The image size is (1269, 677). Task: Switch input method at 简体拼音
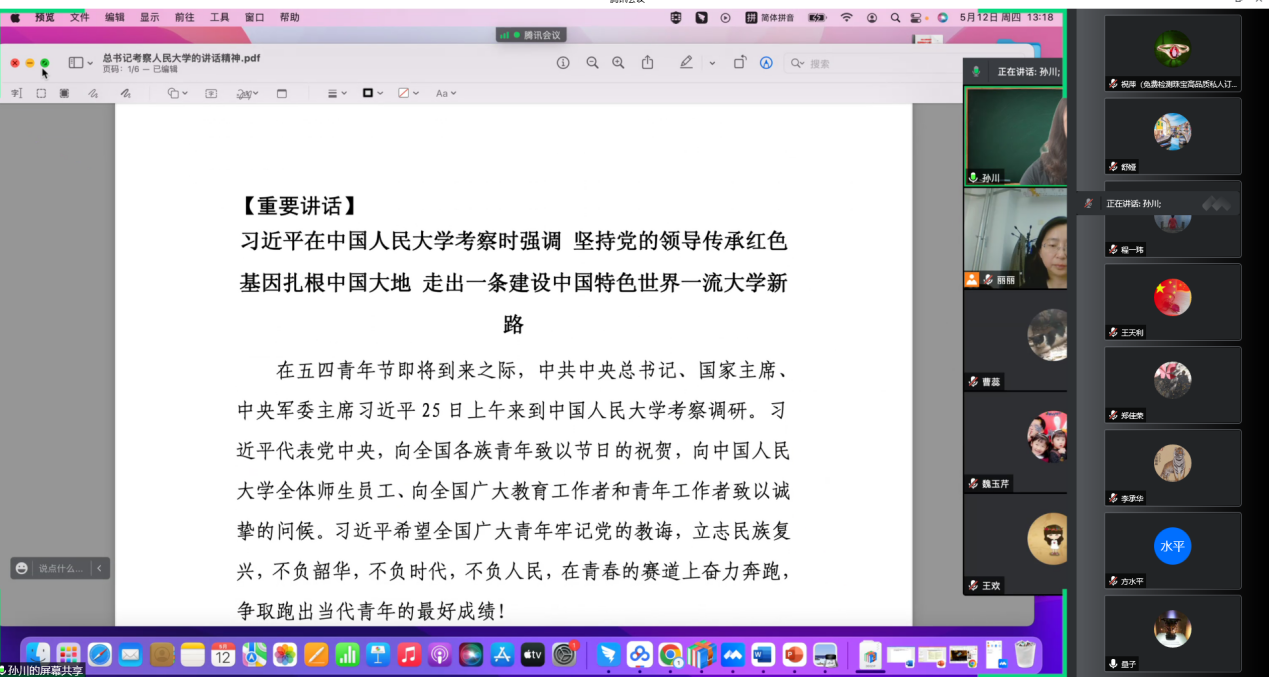click(x=771, y=17)
